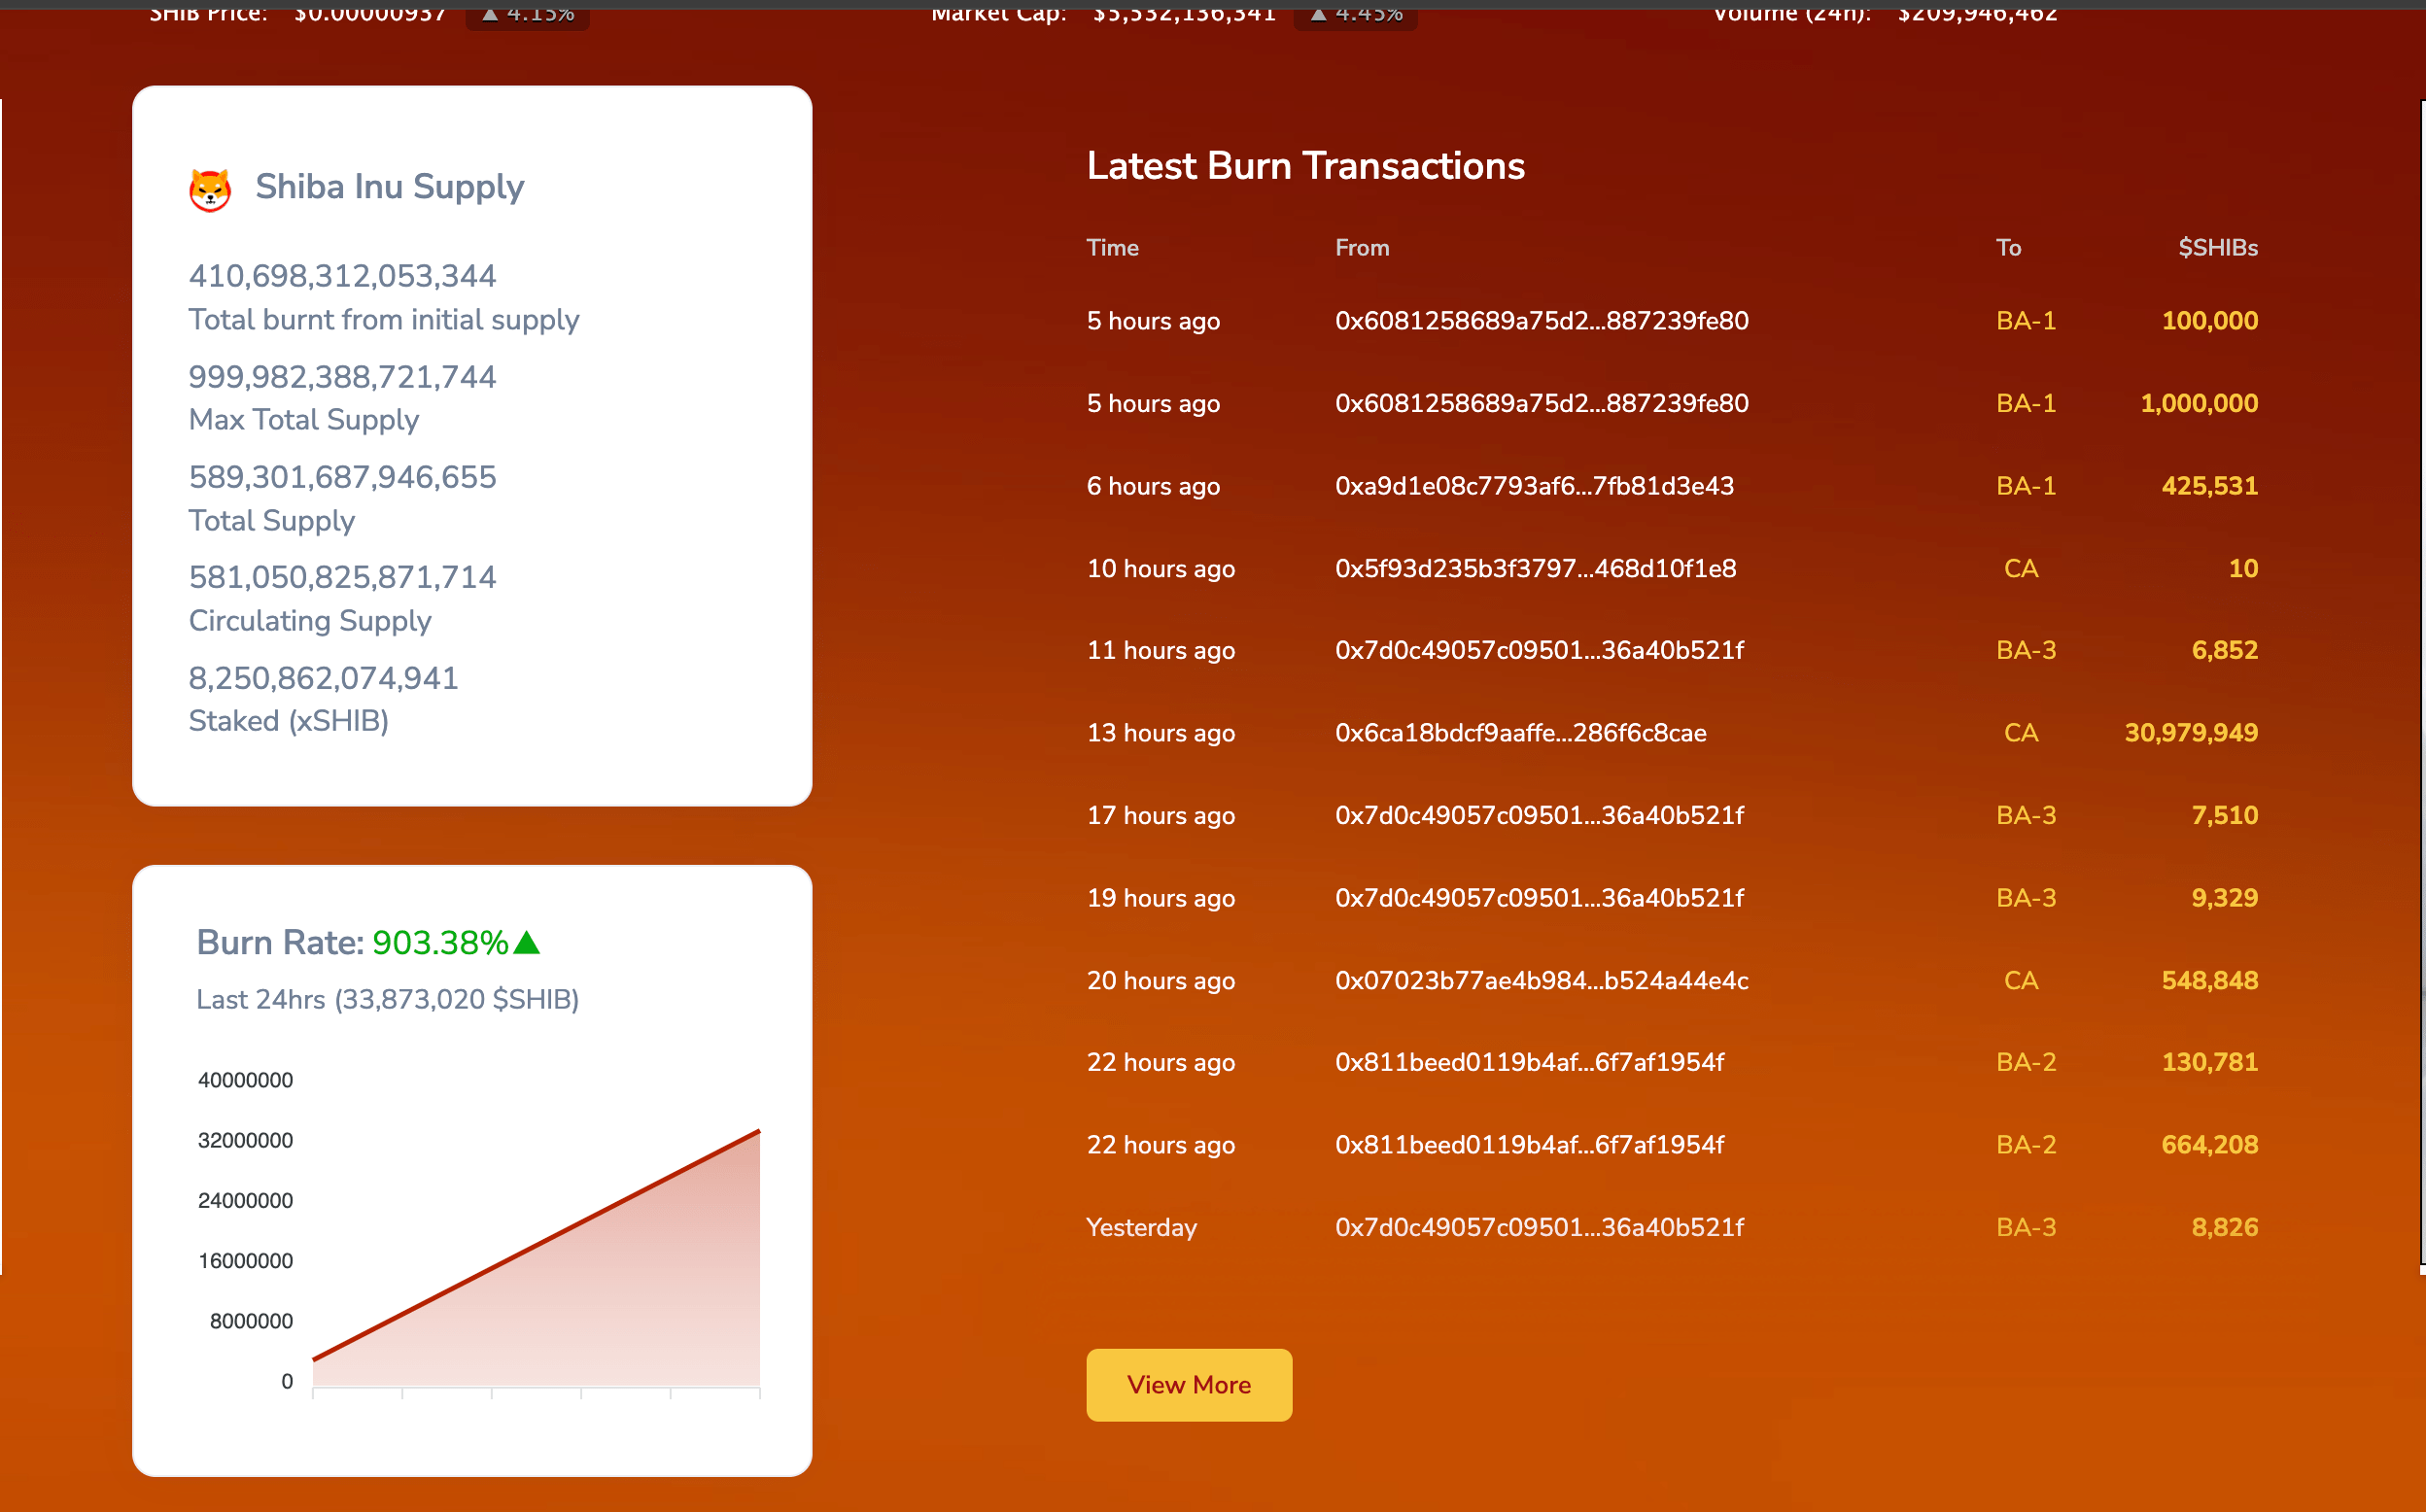2426x1512 pixels.
Task: Open the 0x5f93d235b3f3797...468d10f1e8 transaction
Action: (x=1536, y=568)
